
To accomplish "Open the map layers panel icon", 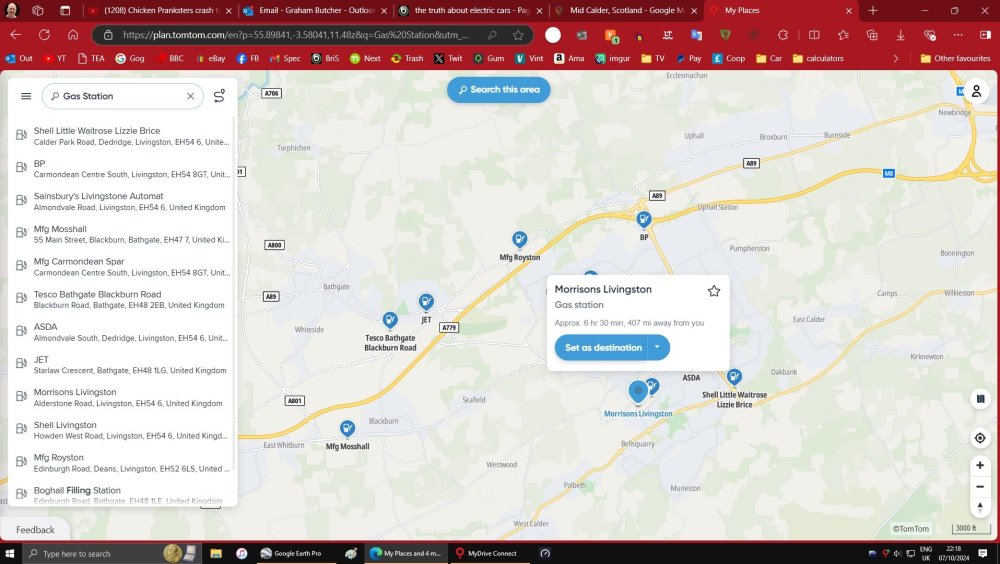I will 980,399.
